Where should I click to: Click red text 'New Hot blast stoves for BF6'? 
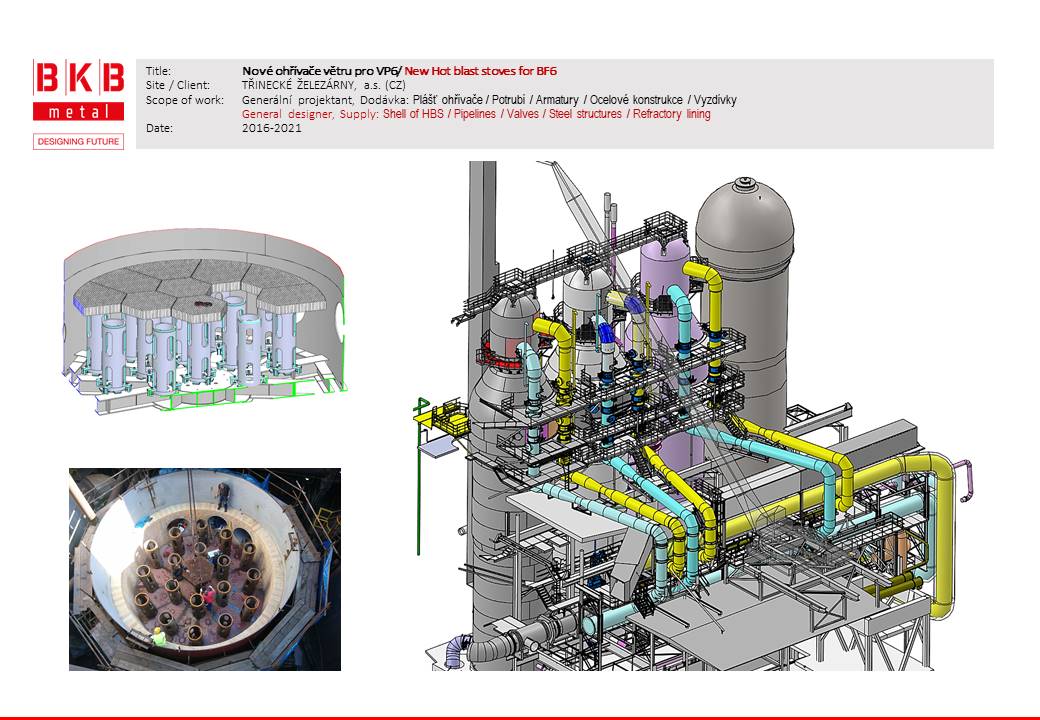[480, 71]
